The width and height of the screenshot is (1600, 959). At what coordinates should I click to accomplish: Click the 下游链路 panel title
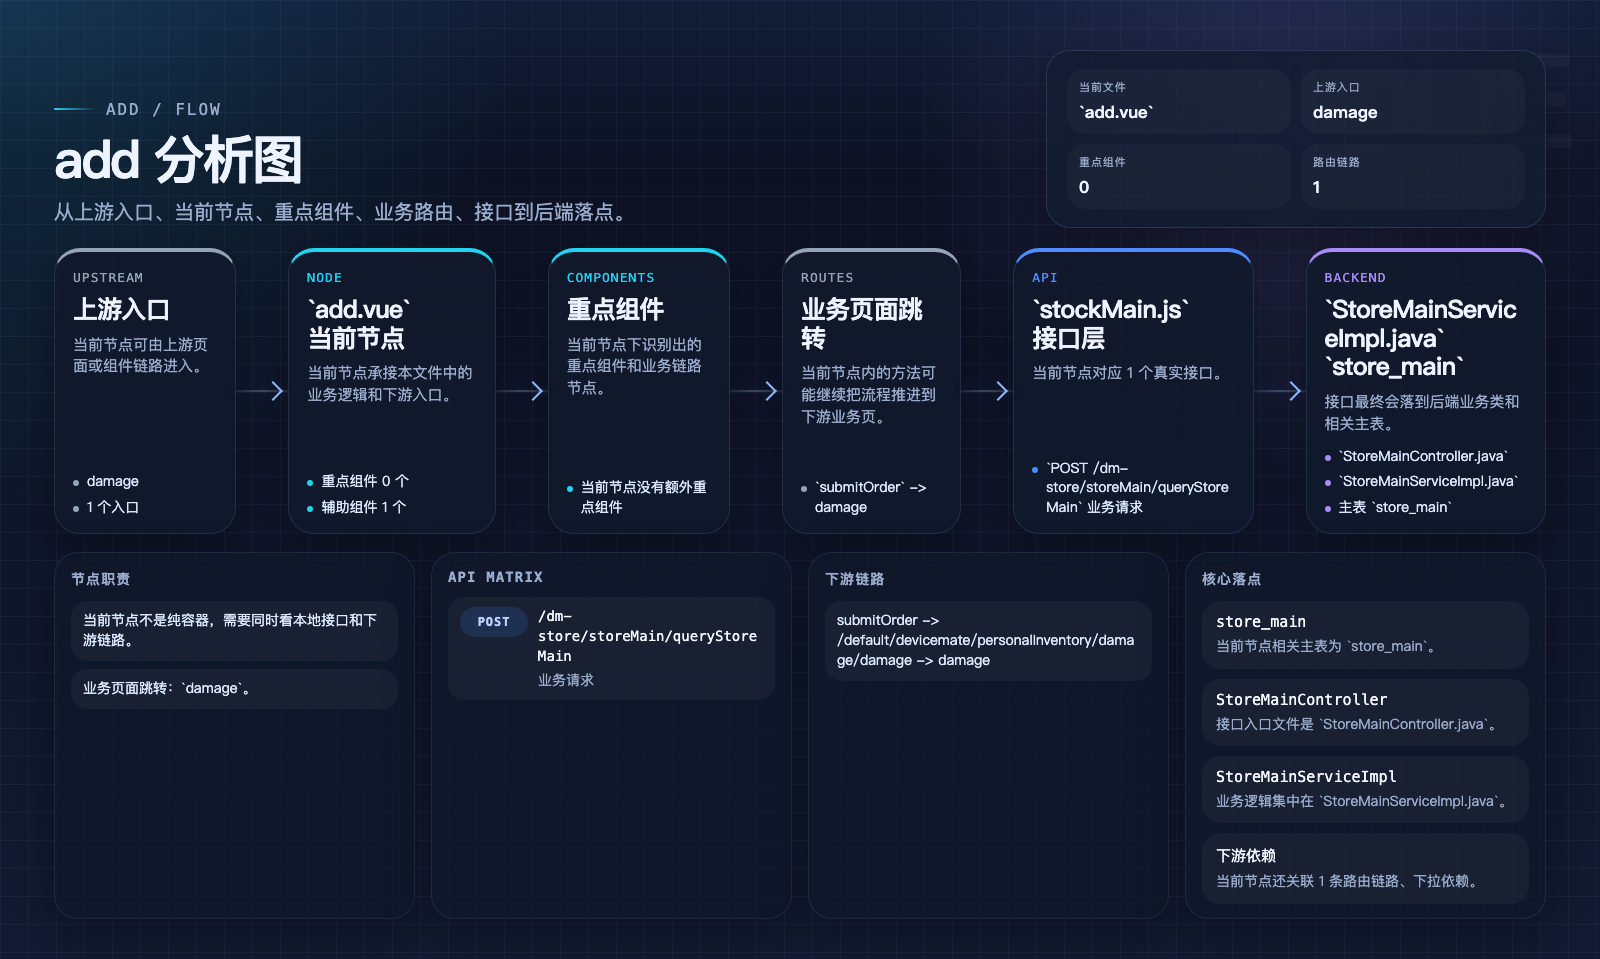tap(854, 579)
